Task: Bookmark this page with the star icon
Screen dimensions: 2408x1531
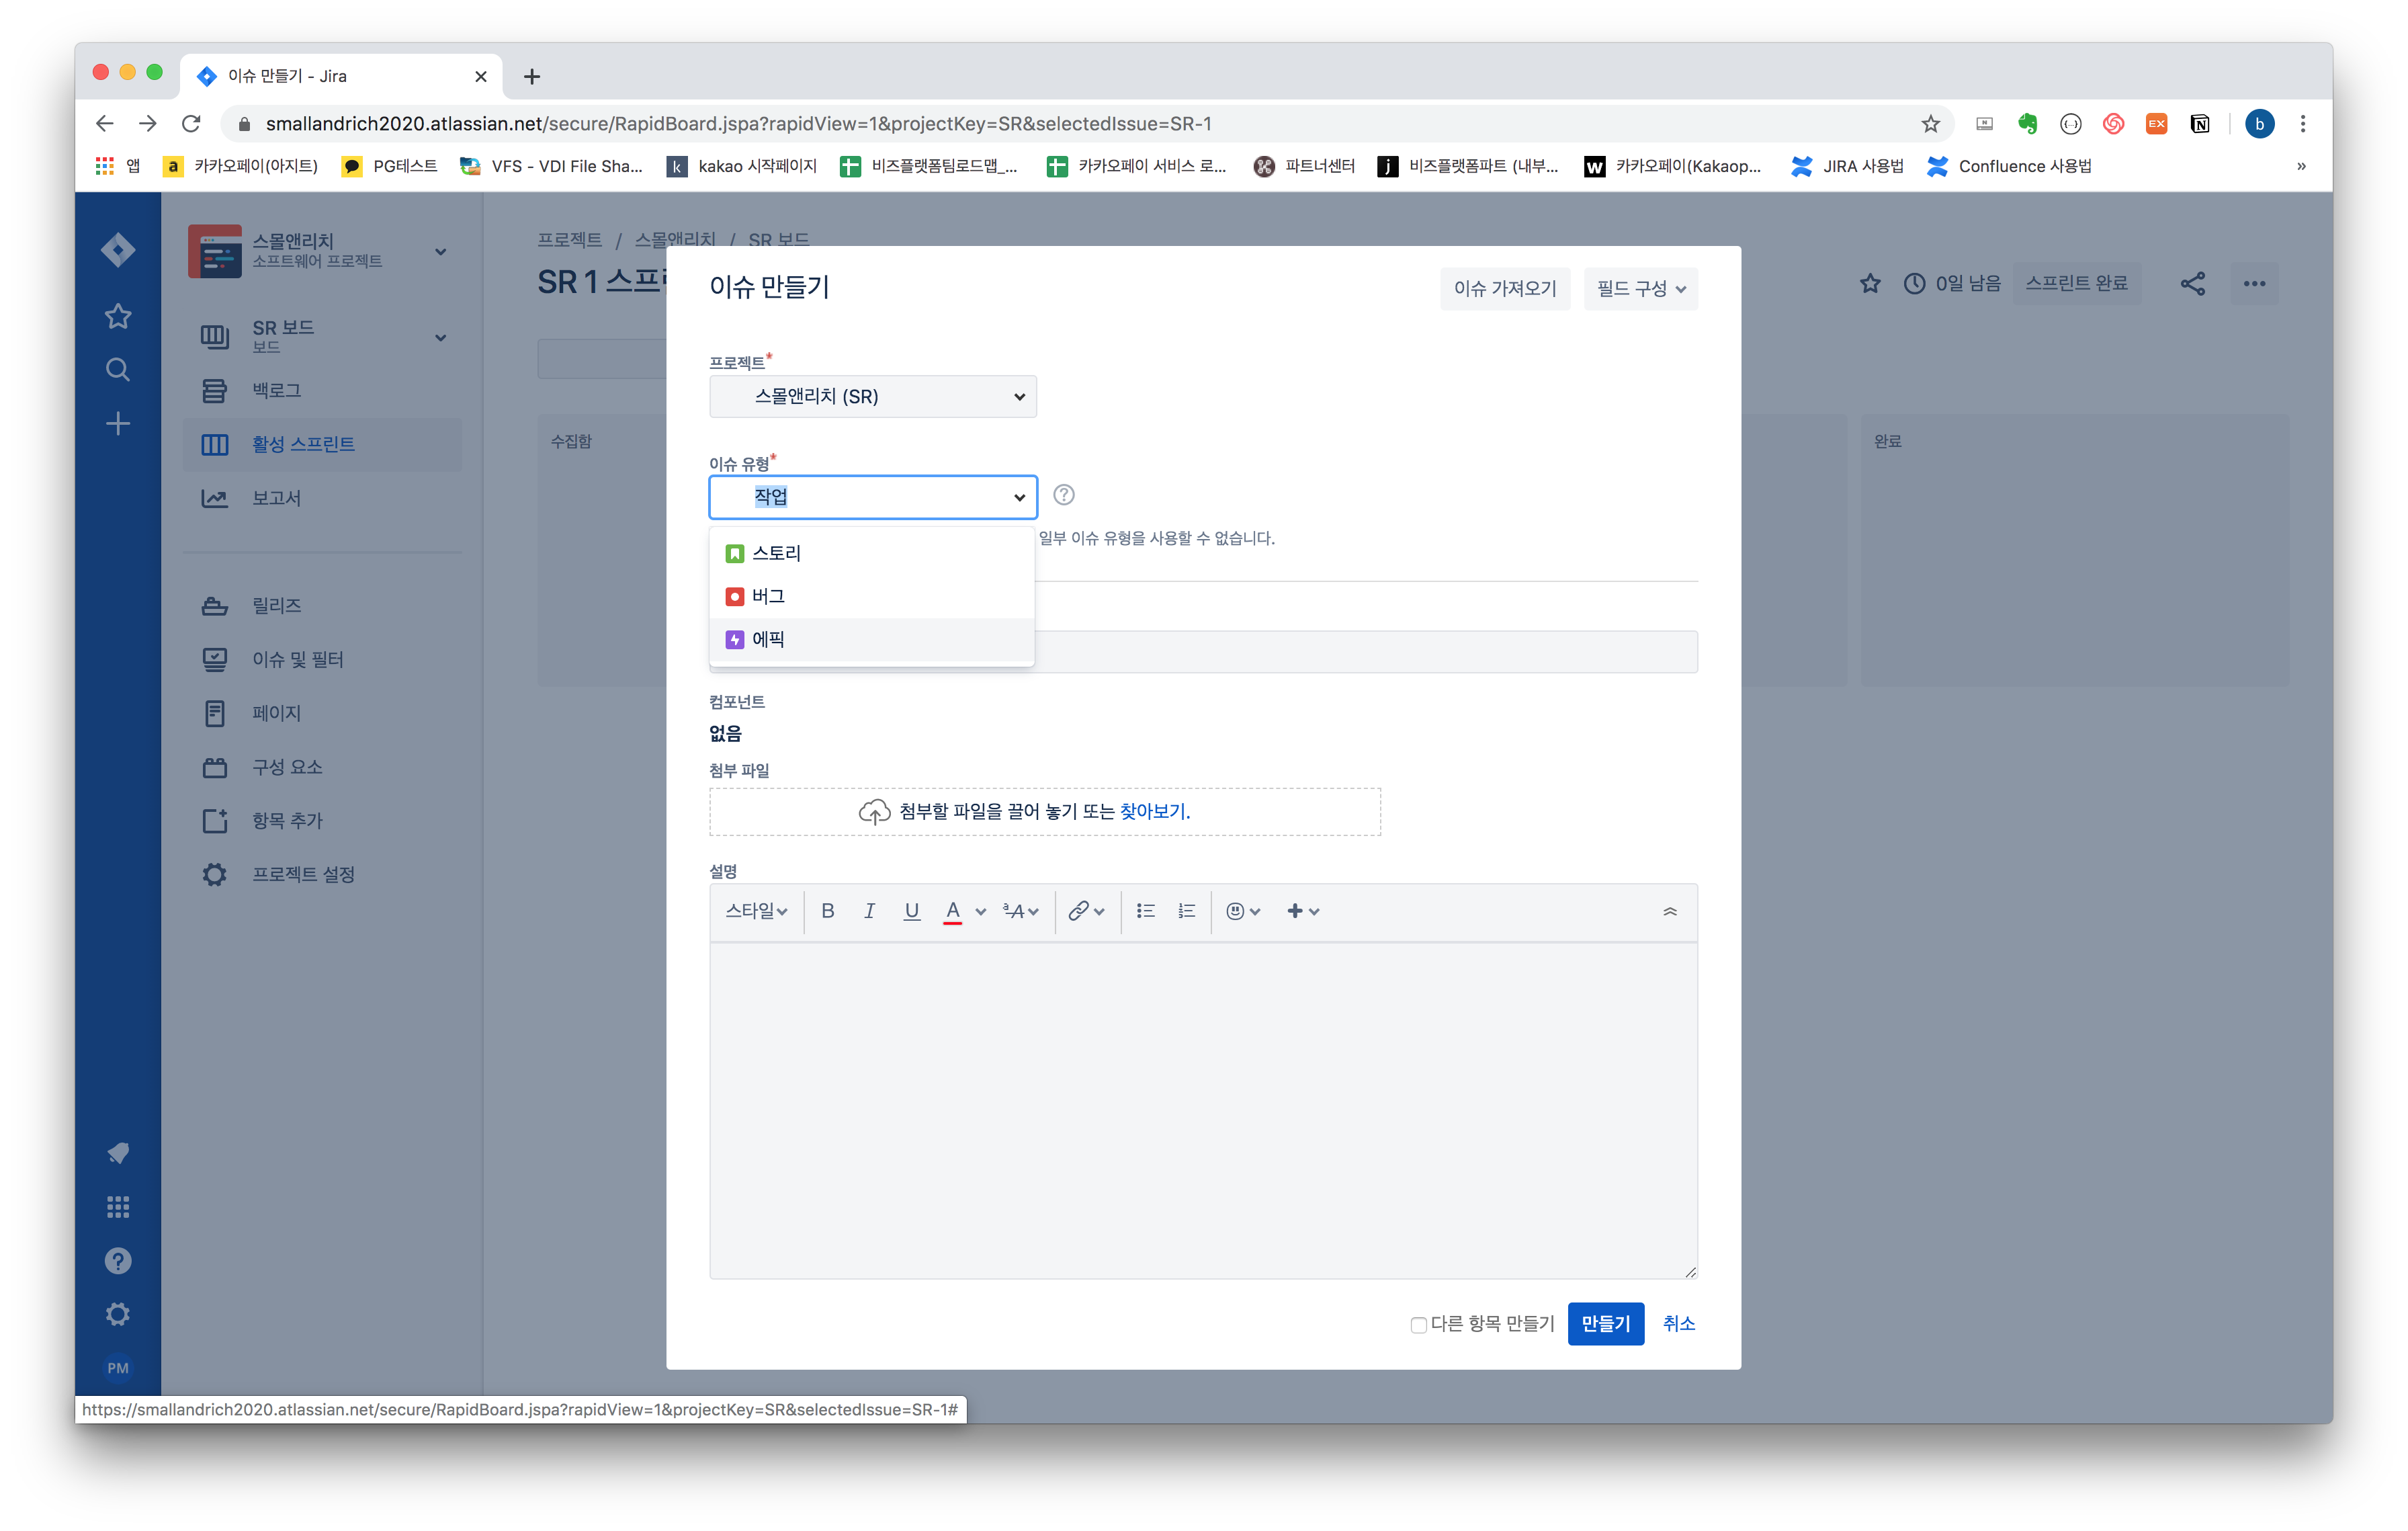Action: point(1930,124)
